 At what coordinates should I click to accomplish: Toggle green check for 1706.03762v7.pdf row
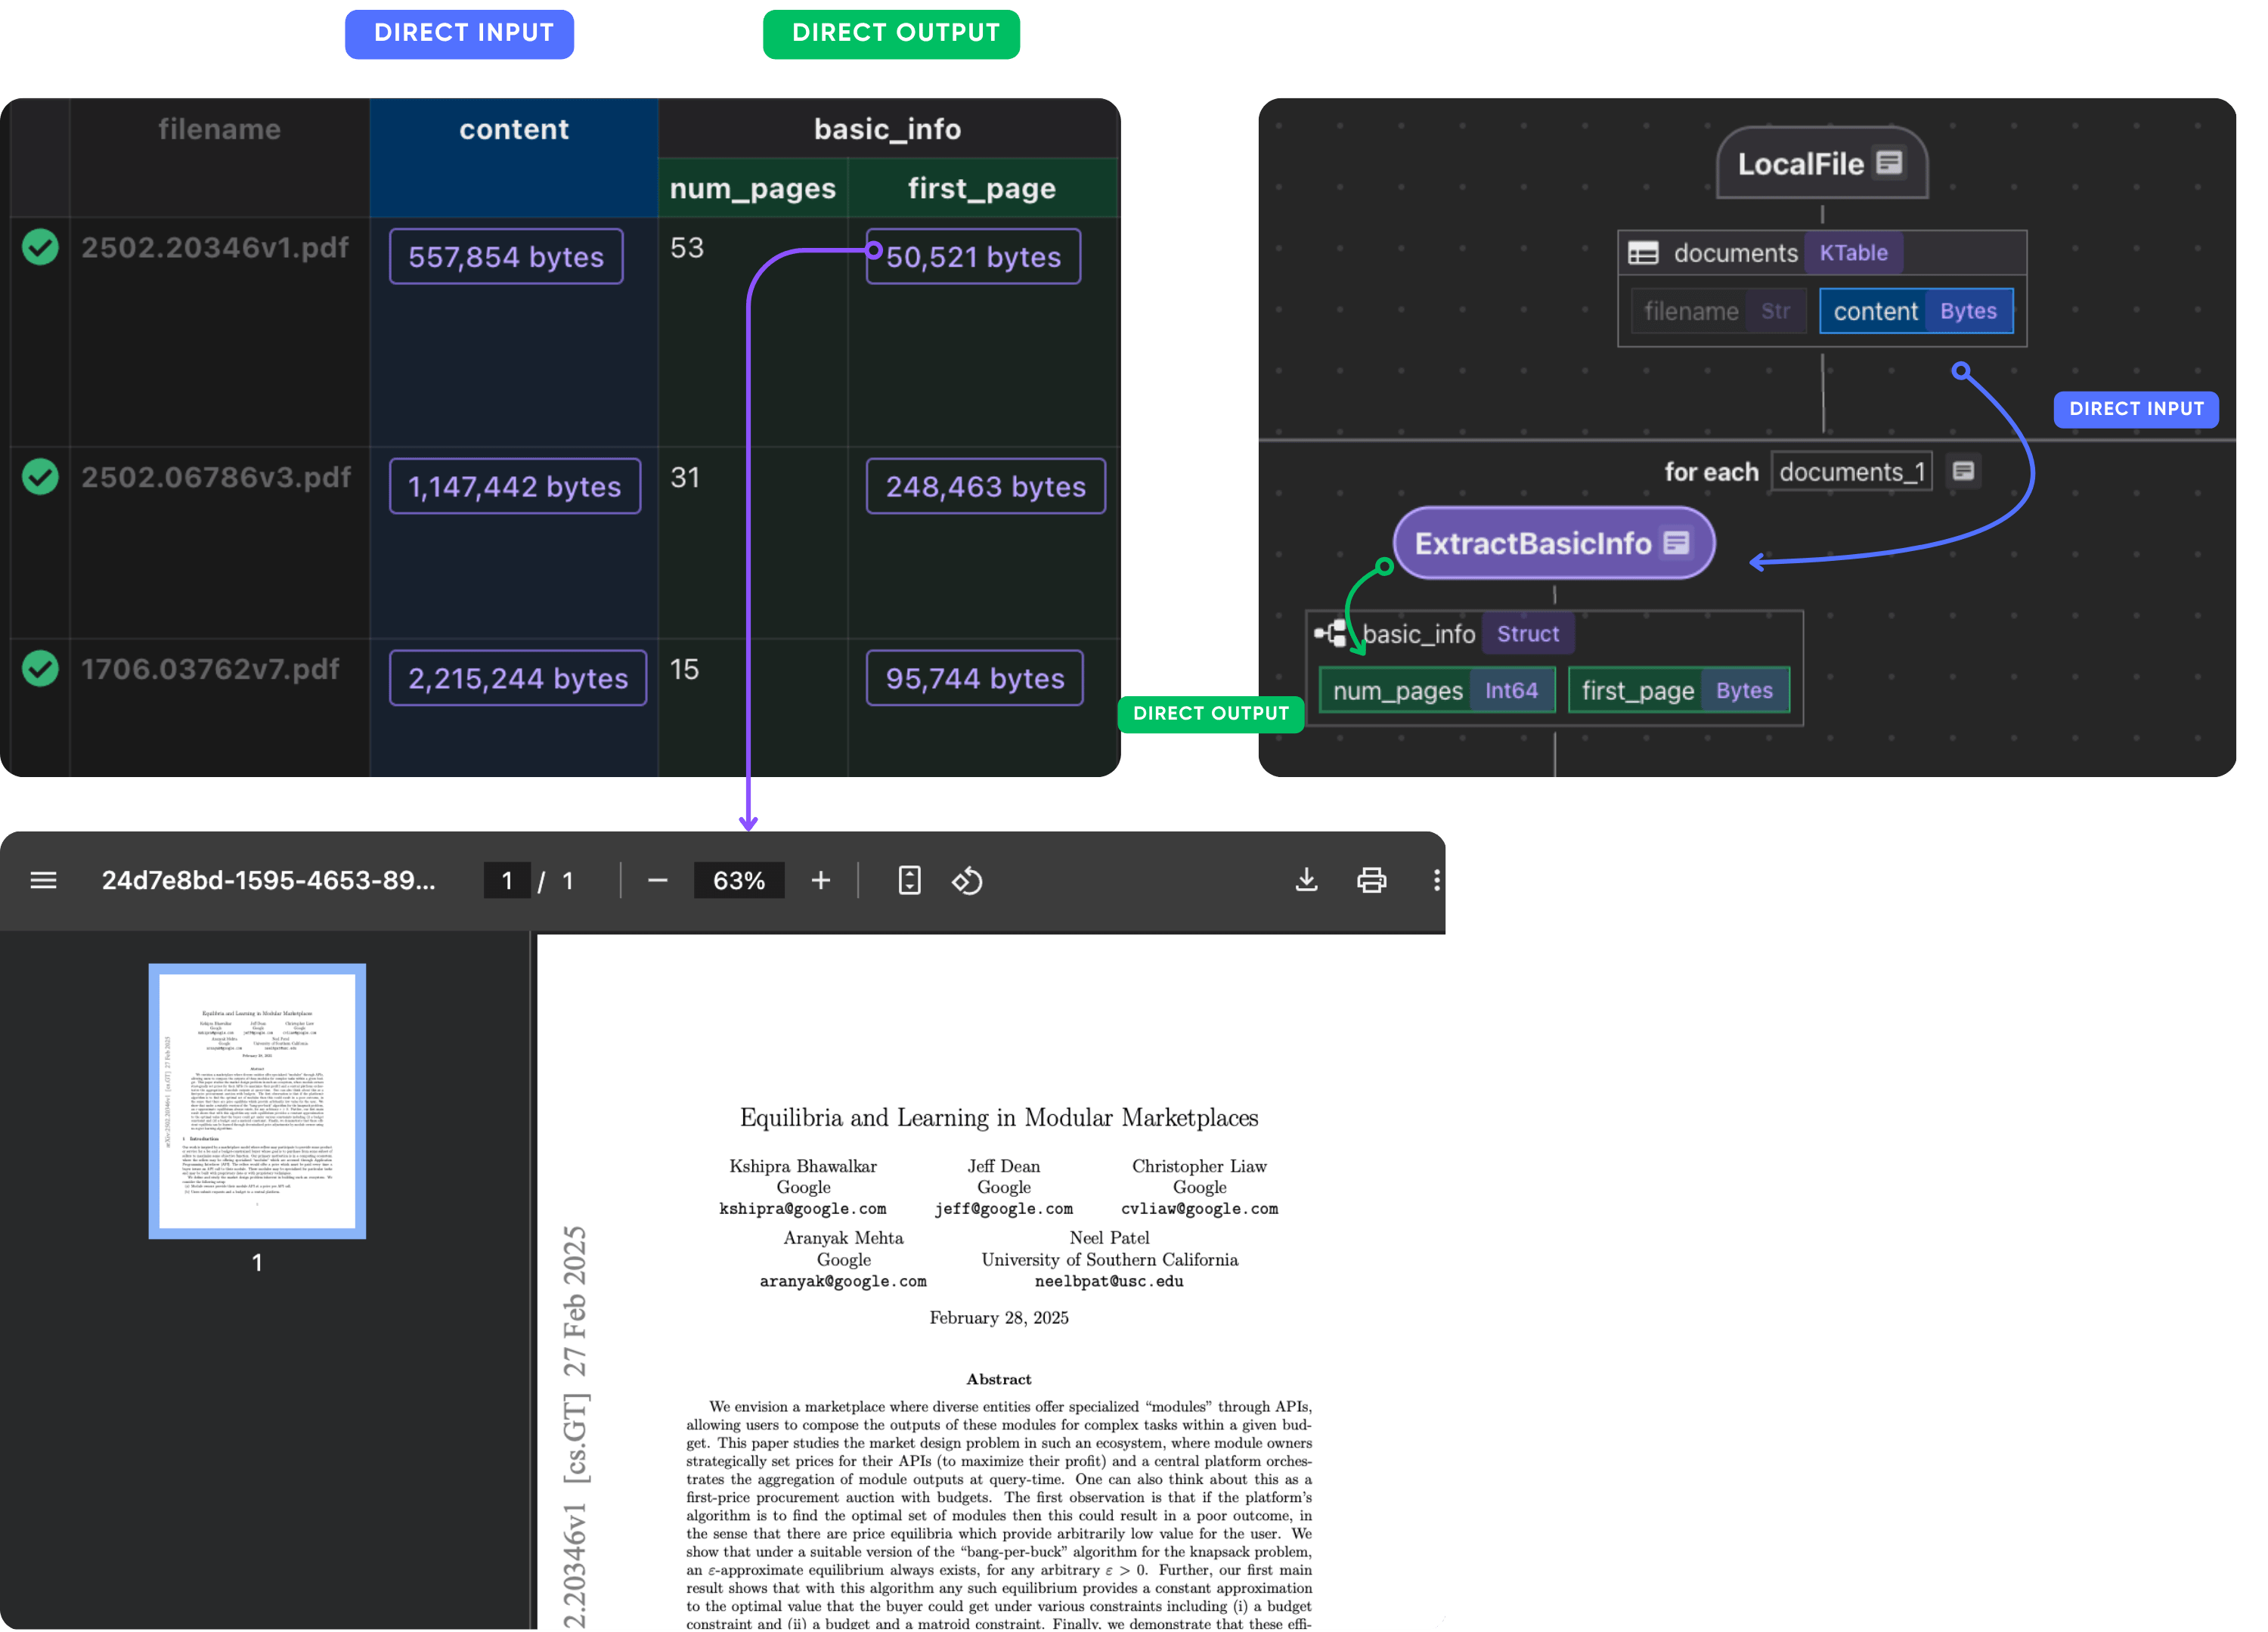[x=40, y=669]
